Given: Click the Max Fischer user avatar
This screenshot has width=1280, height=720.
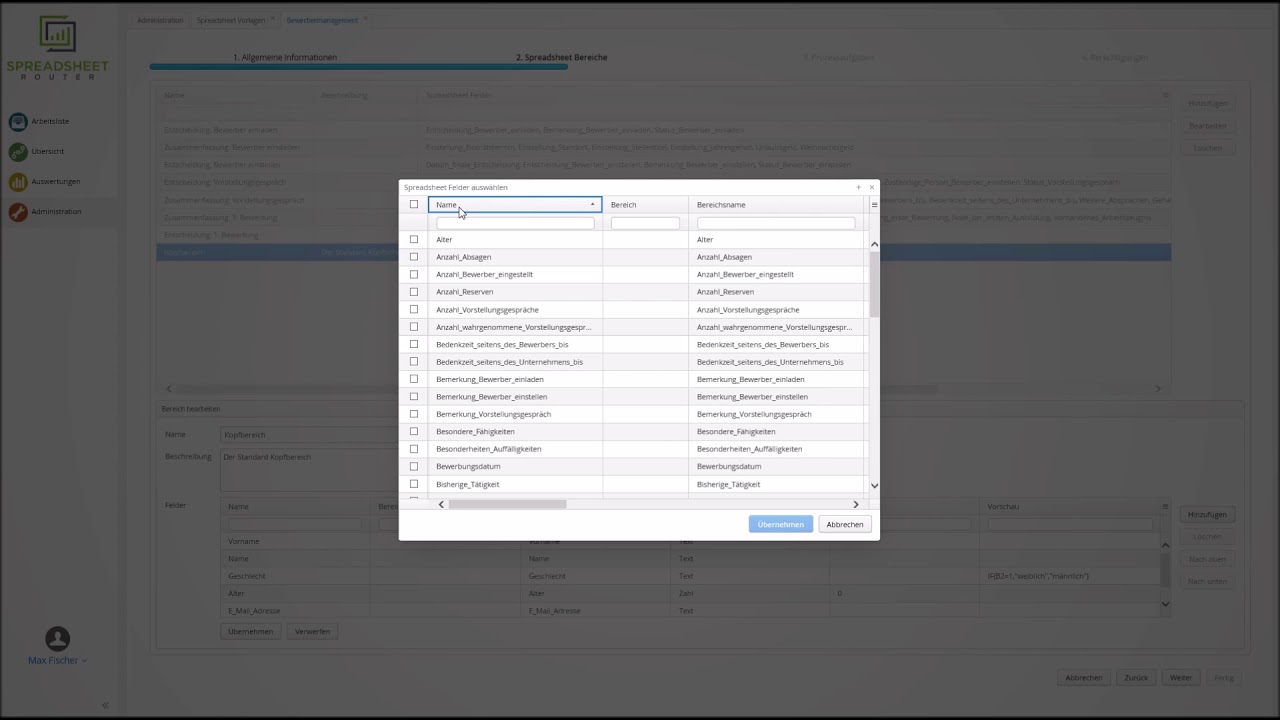Looking at the screenshot, I should click(x=57, y=638).
